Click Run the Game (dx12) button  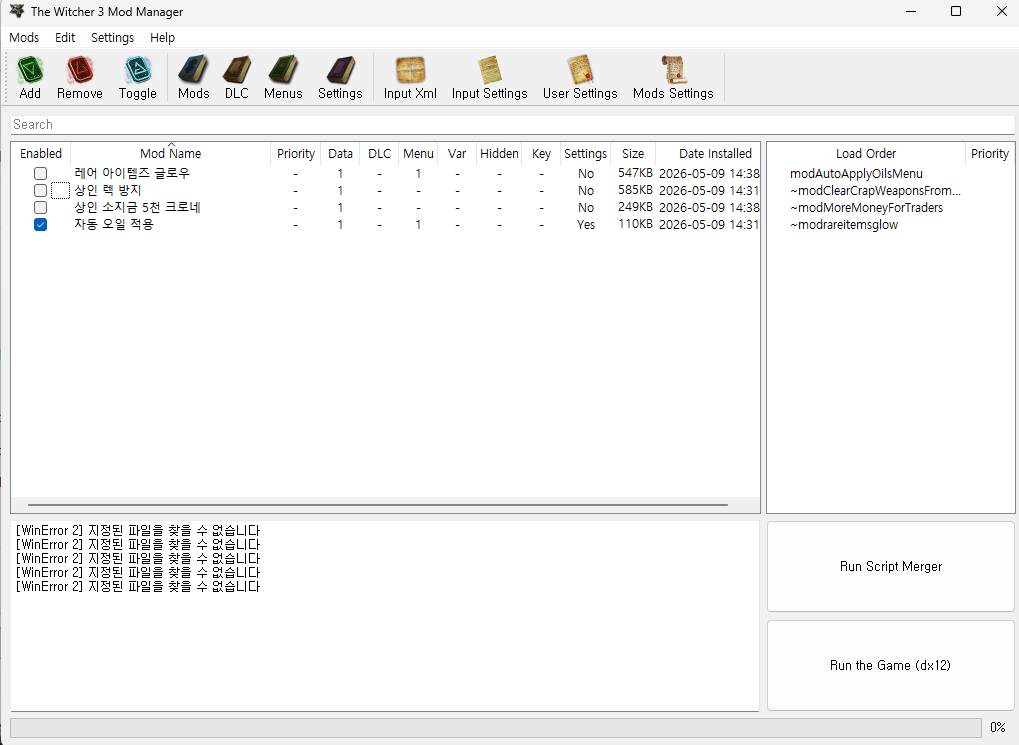tap(890, 665)
